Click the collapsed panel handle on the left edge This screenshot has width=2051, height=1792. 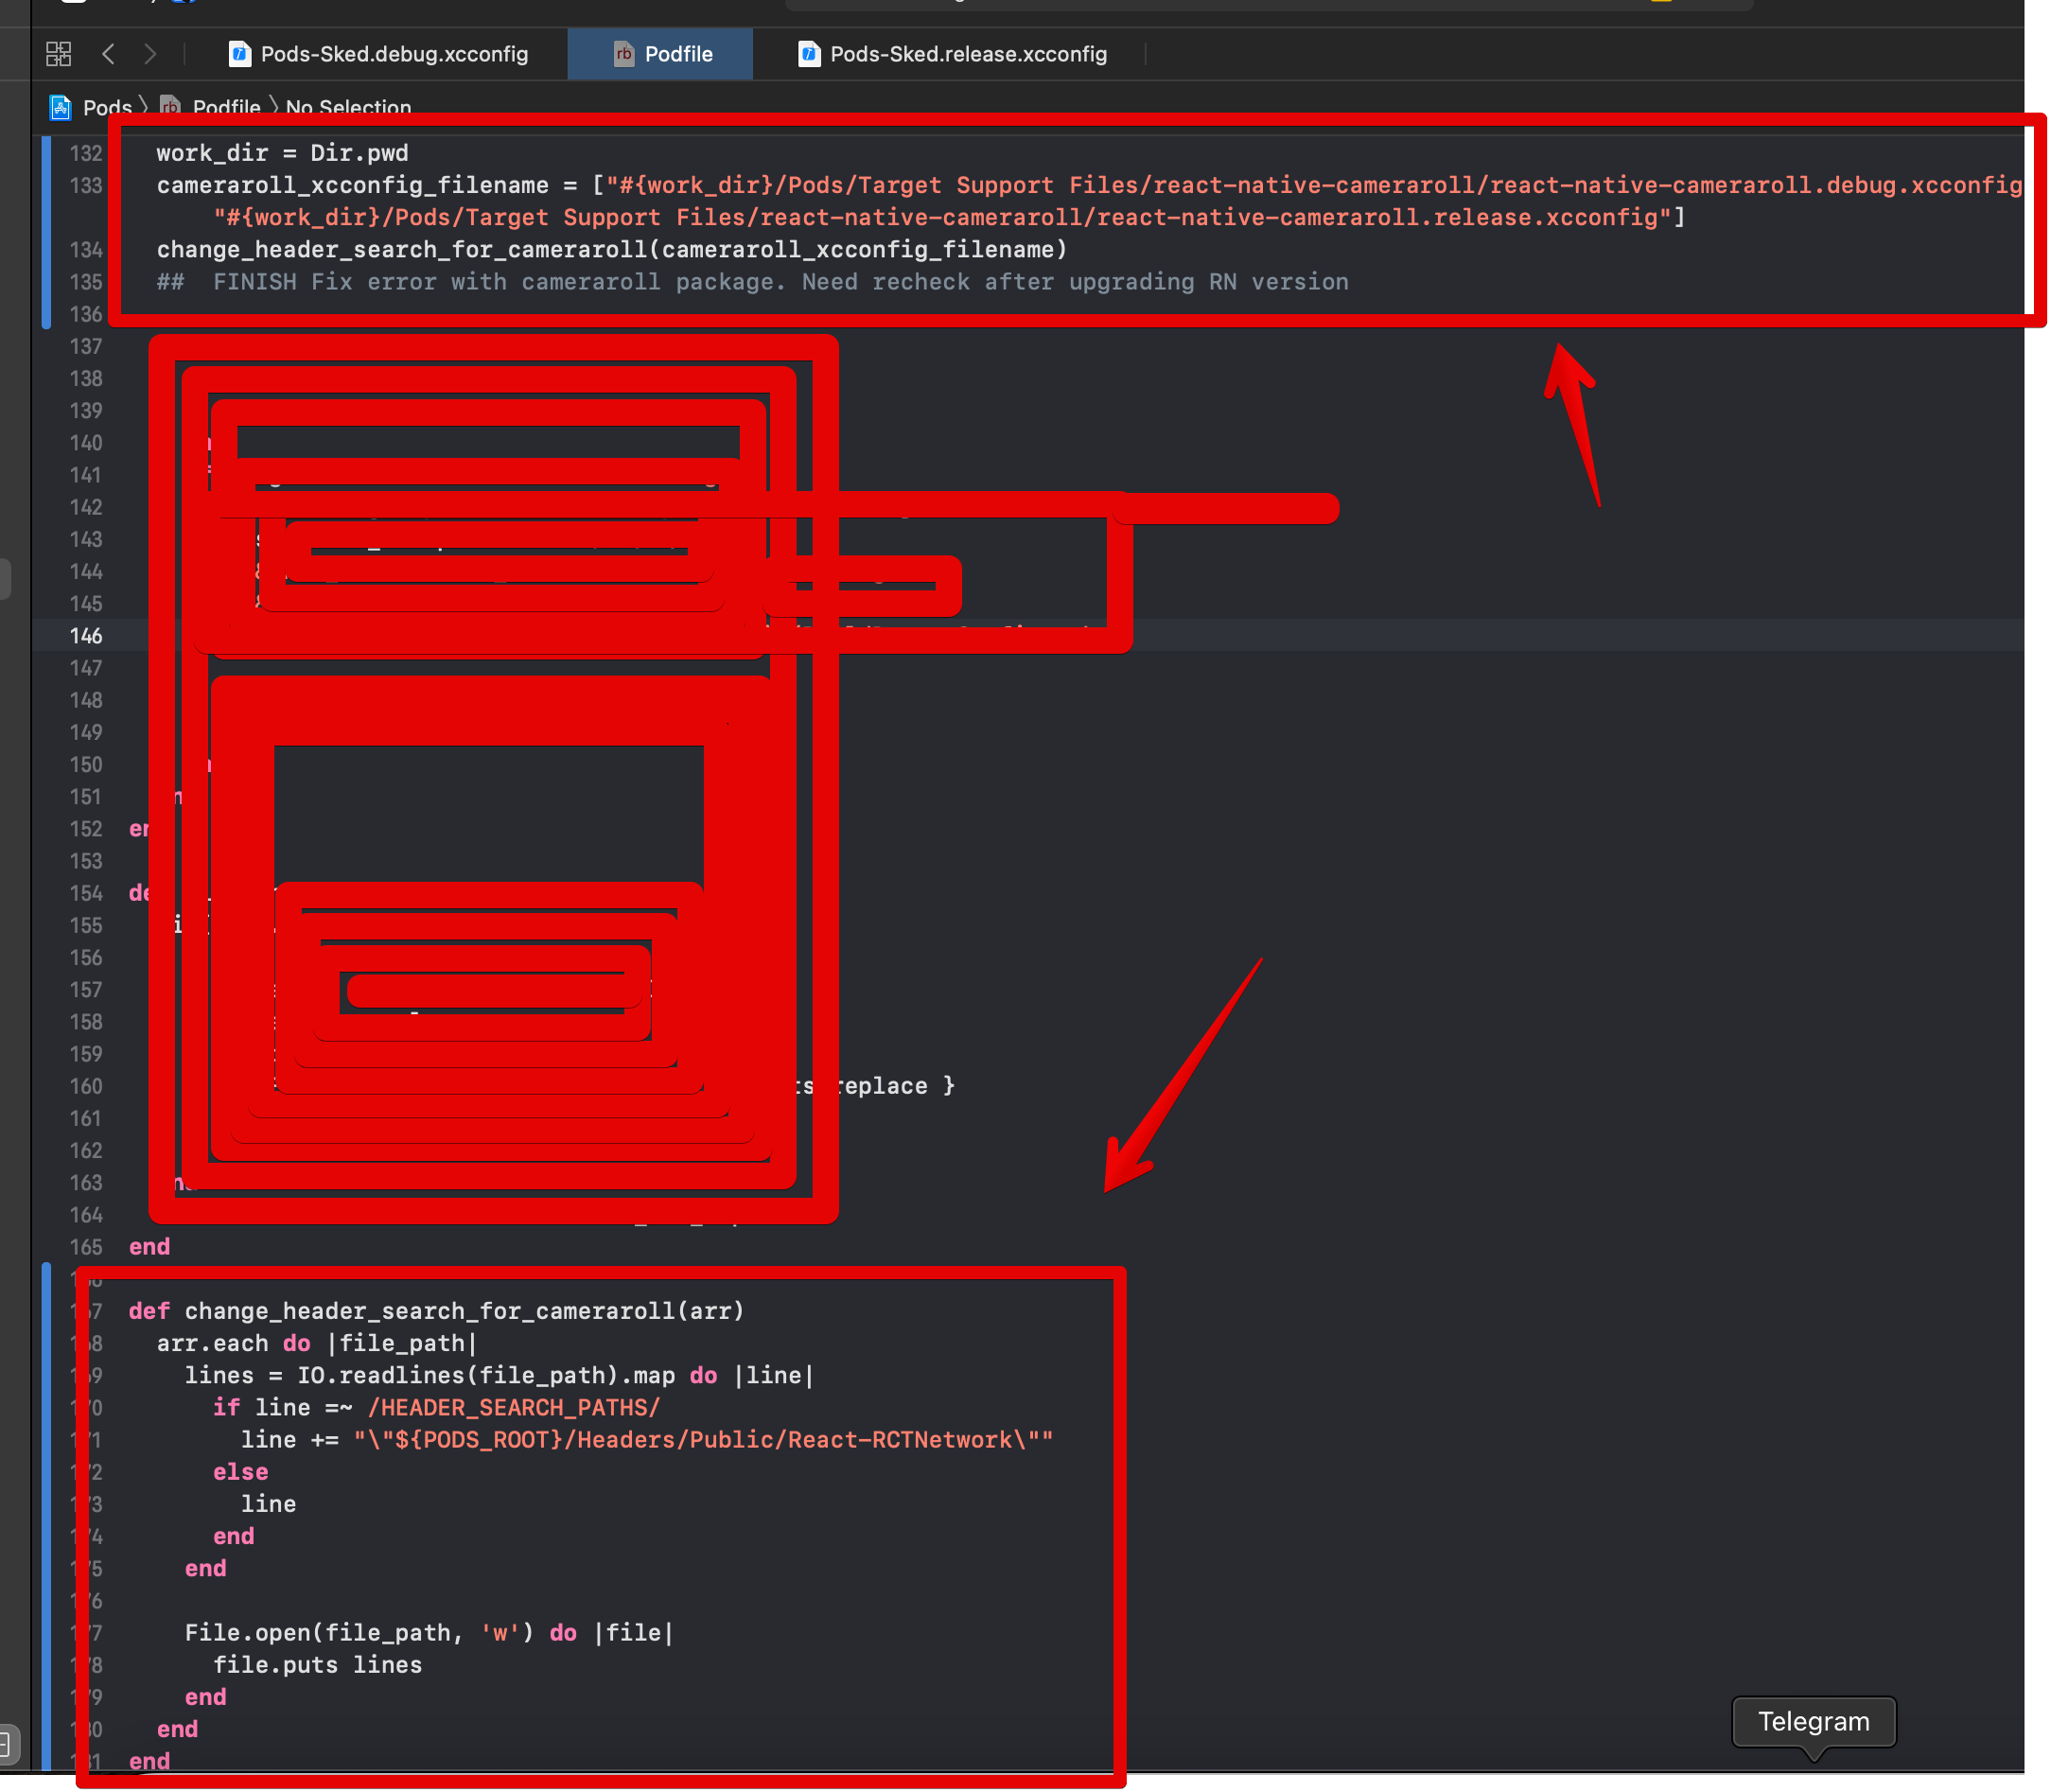(x=4, y=578)
